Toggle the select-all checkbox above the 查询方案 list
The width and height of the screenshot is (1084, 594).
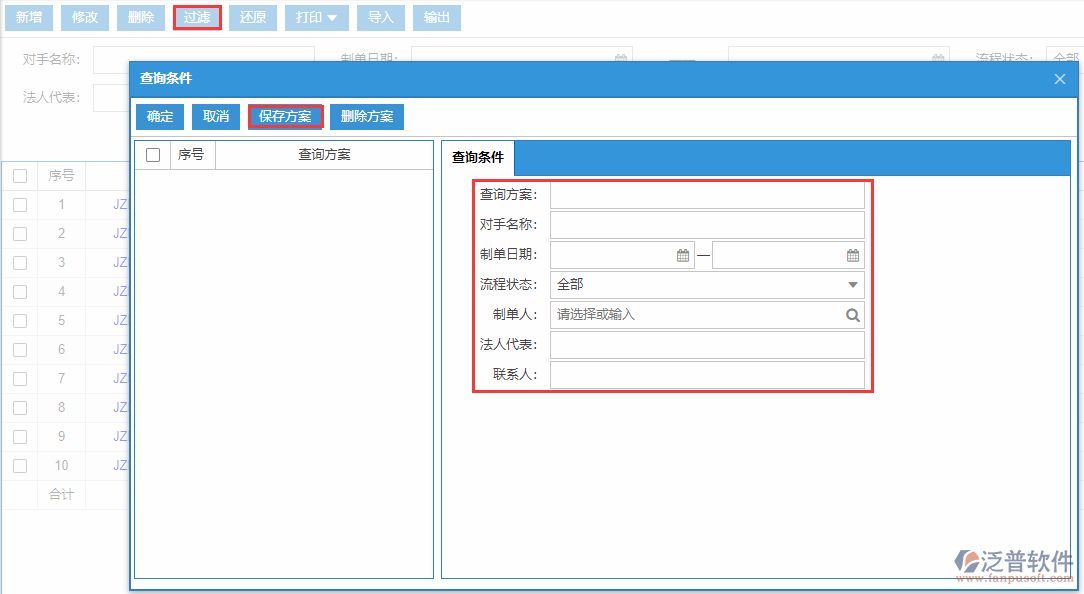tap(152, 154)
